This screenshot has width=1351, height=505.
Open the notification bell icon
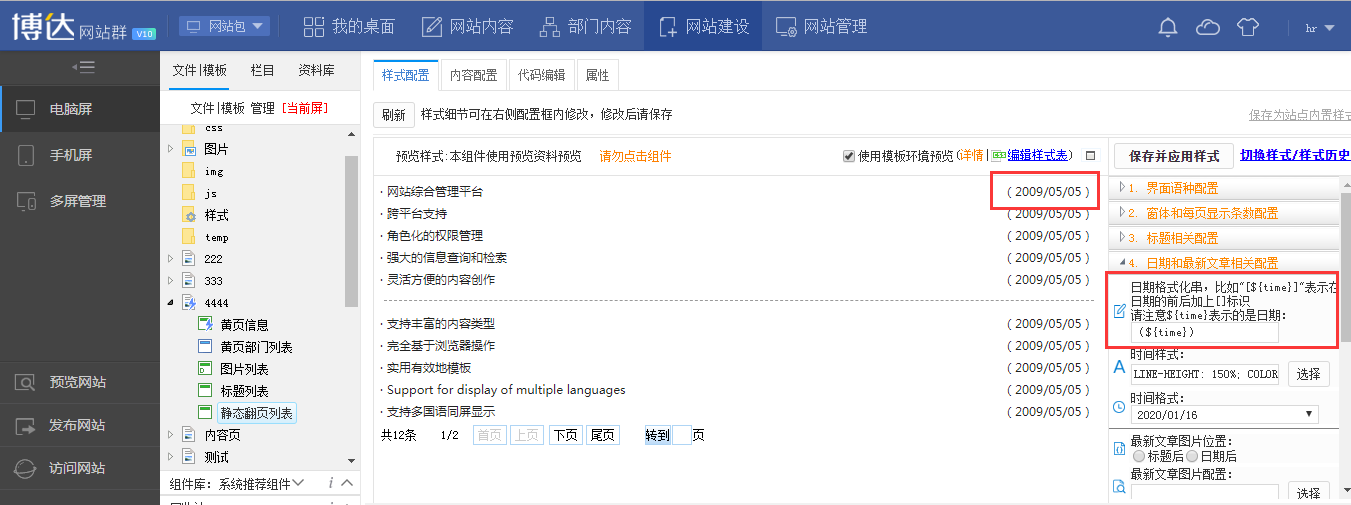pos(1167,27)
